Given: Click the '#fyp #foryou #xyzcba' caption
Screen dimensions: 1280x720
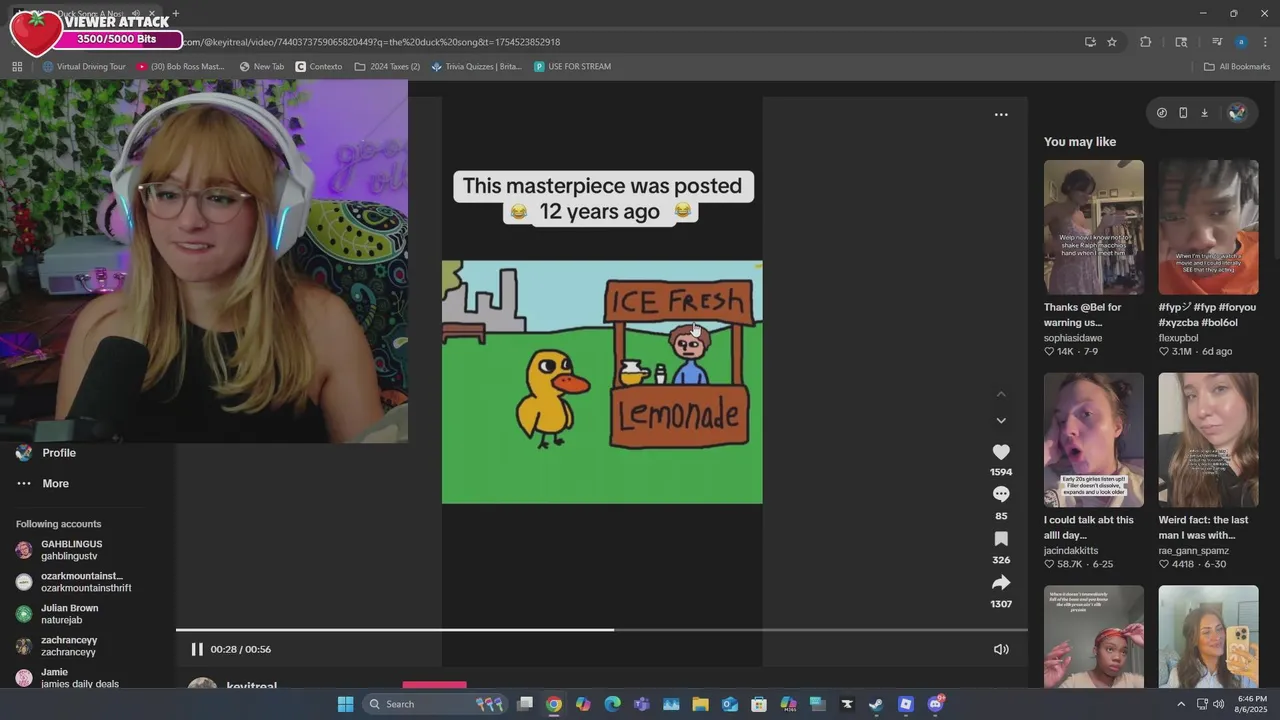Looking at the screenshot, I should coord(1207,315).
